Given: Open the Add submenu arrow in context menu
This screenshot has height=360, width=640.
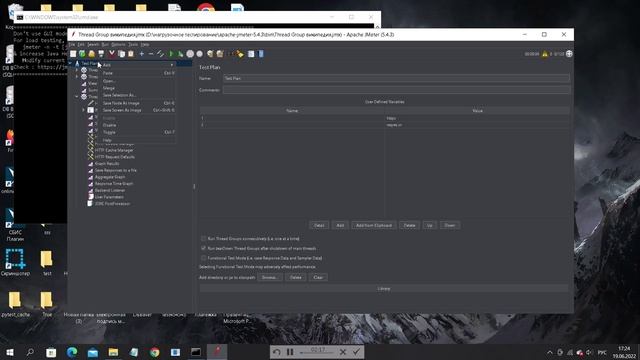Looking at the screenshot, I should (x=172, y=65).
